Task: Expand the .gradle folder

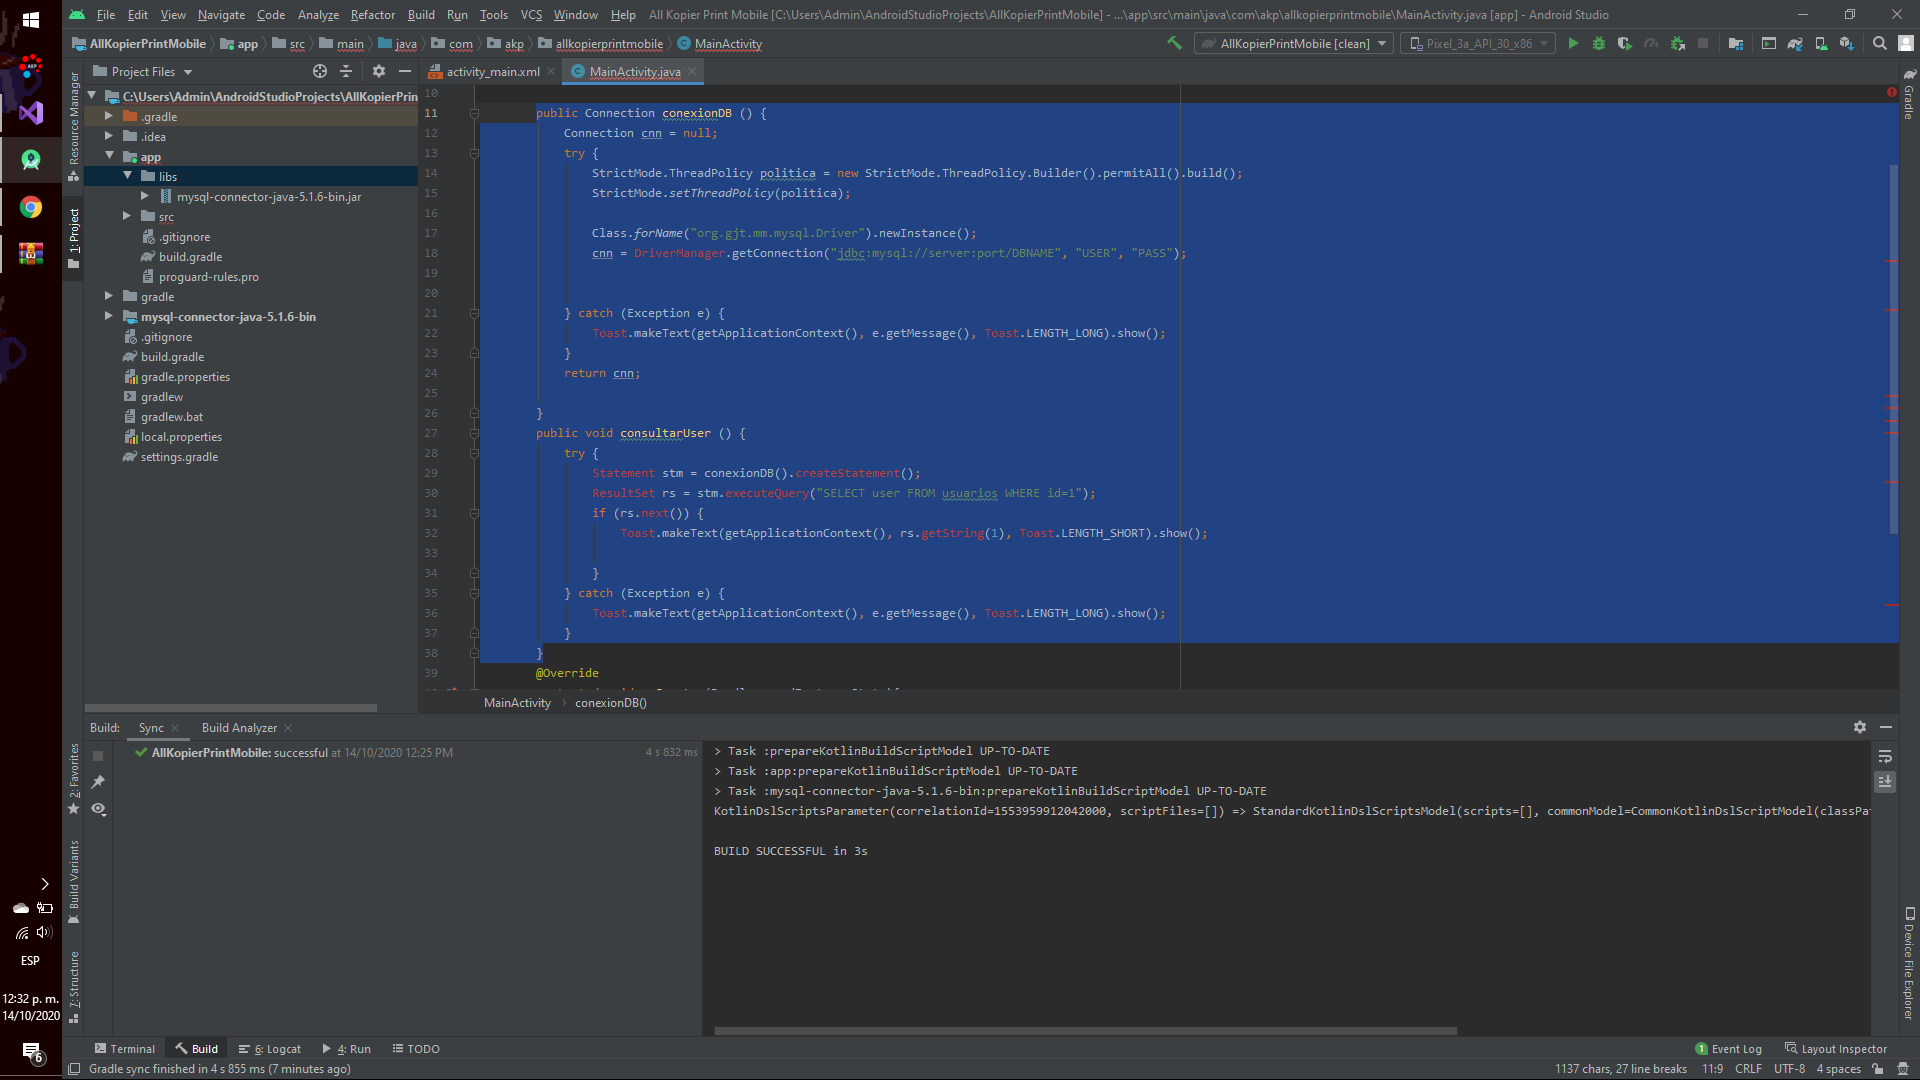Action: pos(109,116)
